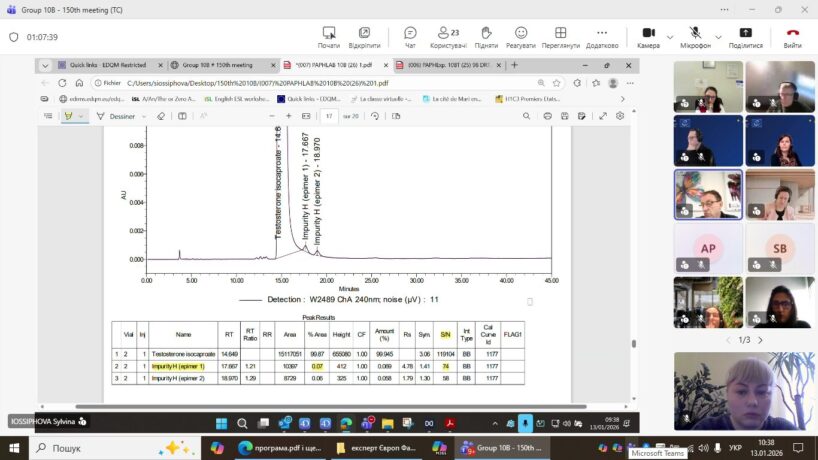The width and height of the screenshot is (818, 460).
Task: Open the Chat (Чат) panel
Action: (410, 37)
